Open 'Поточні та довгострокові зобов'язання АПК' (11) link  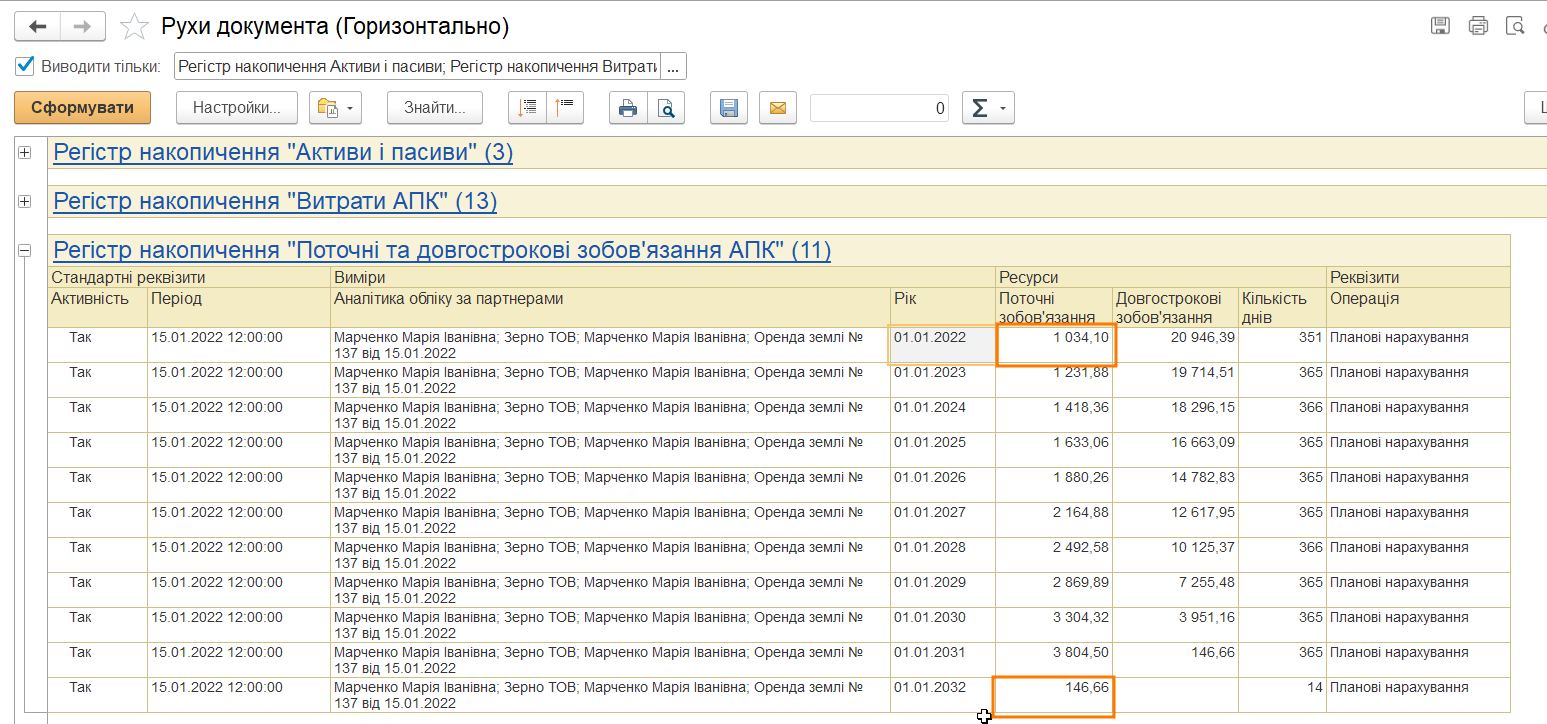[442, 250]
